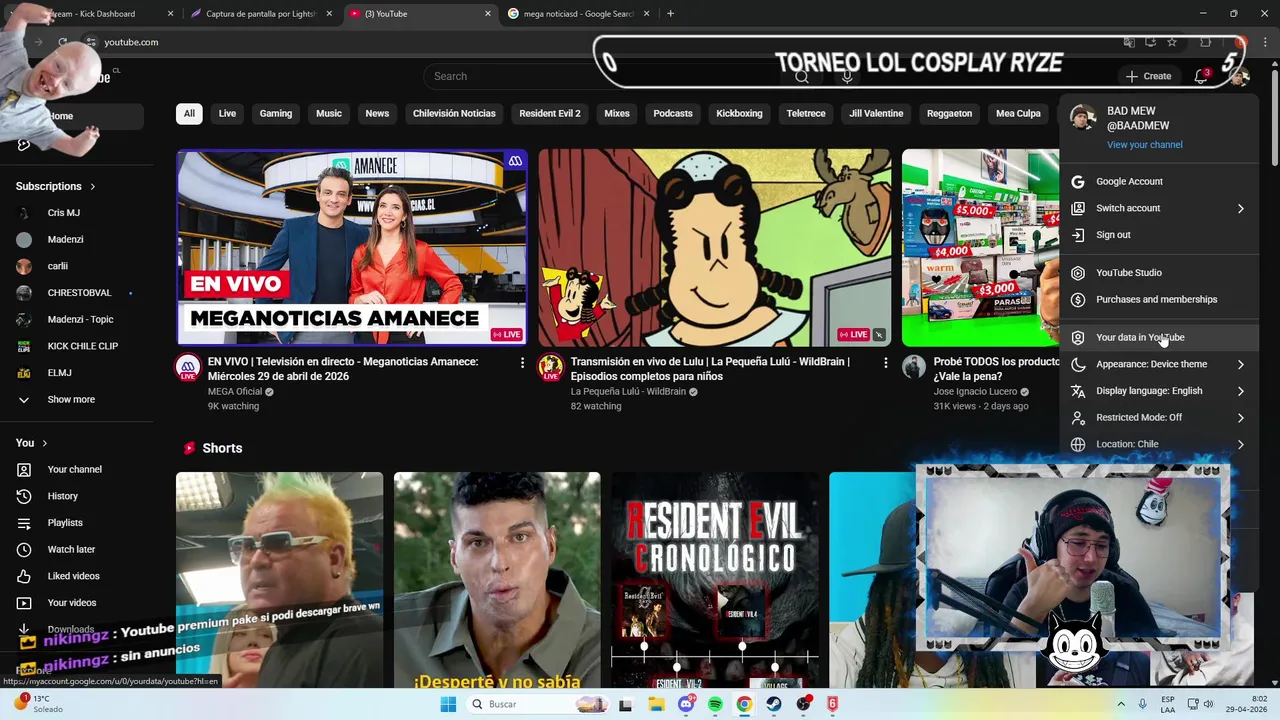
Task: Open Playlists sidebar icon
Action: 24,523
